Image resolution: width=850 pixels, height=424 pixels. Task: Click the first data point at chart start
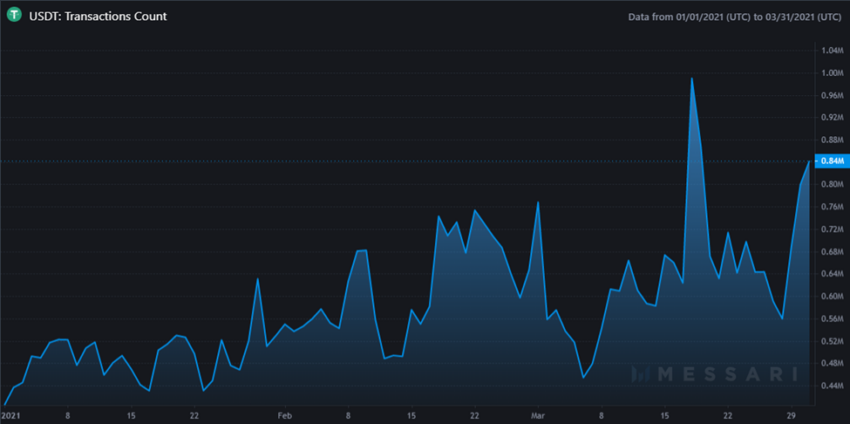4,405
